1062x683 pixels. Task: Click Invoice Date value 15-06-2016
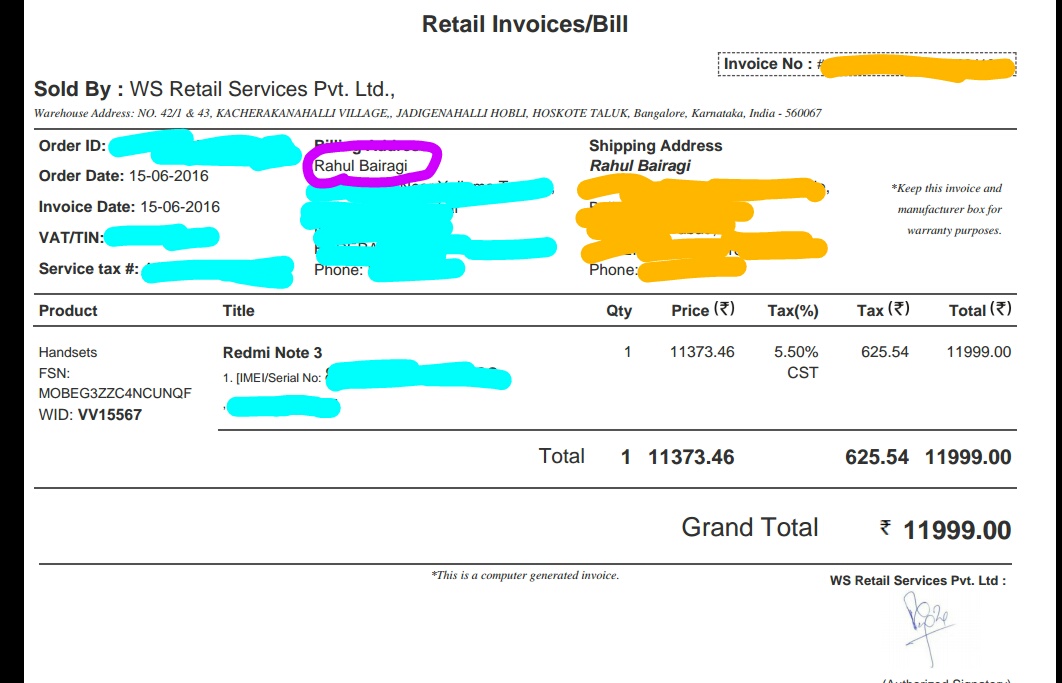click(180, 207)
